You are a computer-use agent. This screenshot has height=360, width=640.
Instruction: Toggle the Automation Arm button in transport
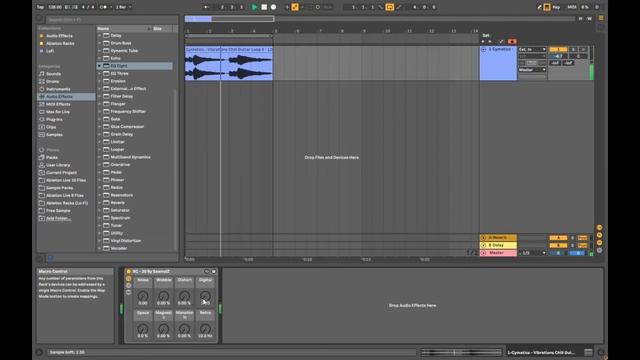click(295, 7)
